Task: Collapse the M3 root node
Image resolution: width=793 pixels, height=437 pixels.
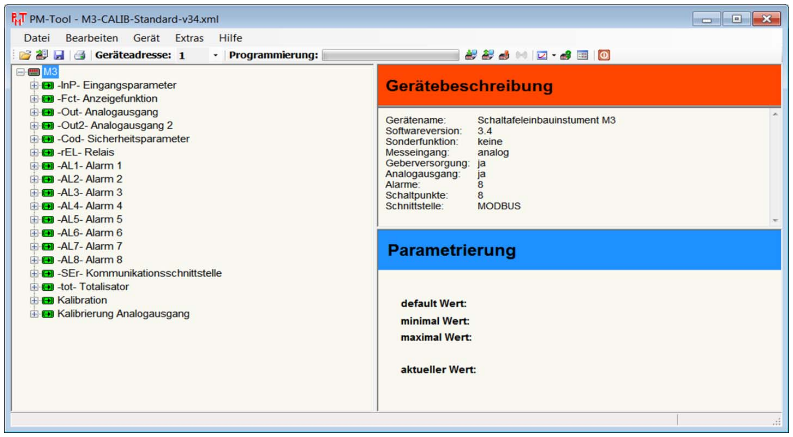Action: (x=20, y=72)
